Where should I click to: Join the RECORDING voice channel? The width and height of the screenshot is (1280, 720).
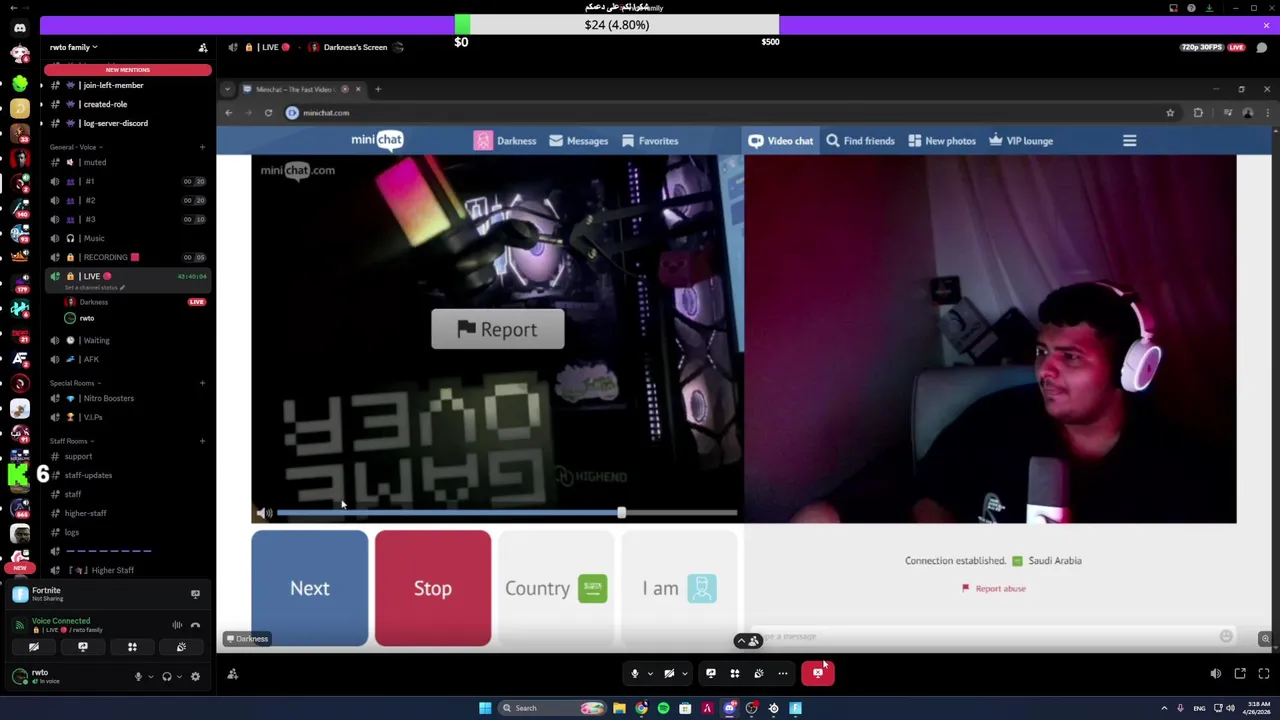pos(107,257)
